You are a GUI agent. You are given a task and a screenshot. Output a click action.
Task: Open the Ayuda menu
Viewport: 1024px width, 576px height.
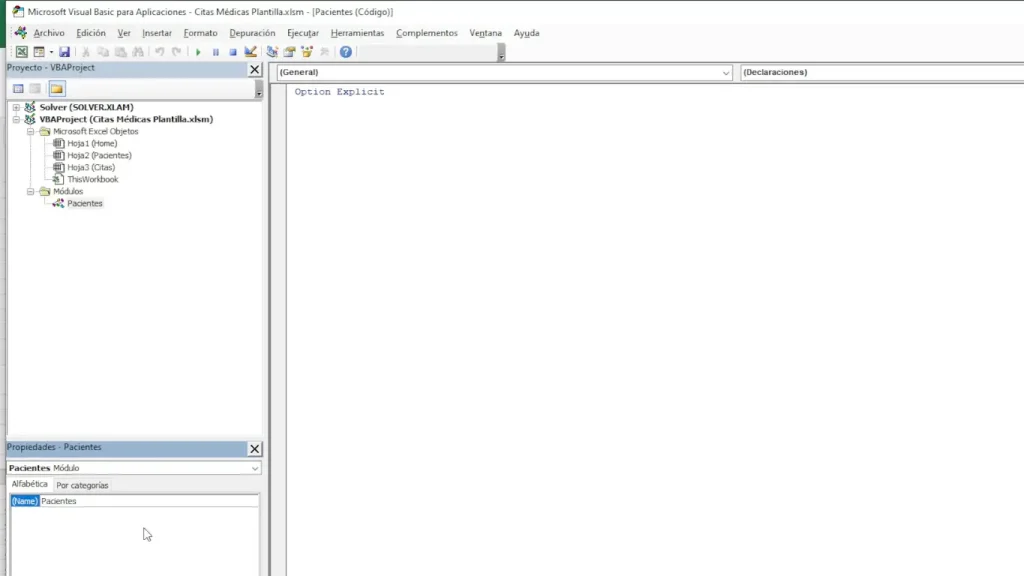[526, 33]
